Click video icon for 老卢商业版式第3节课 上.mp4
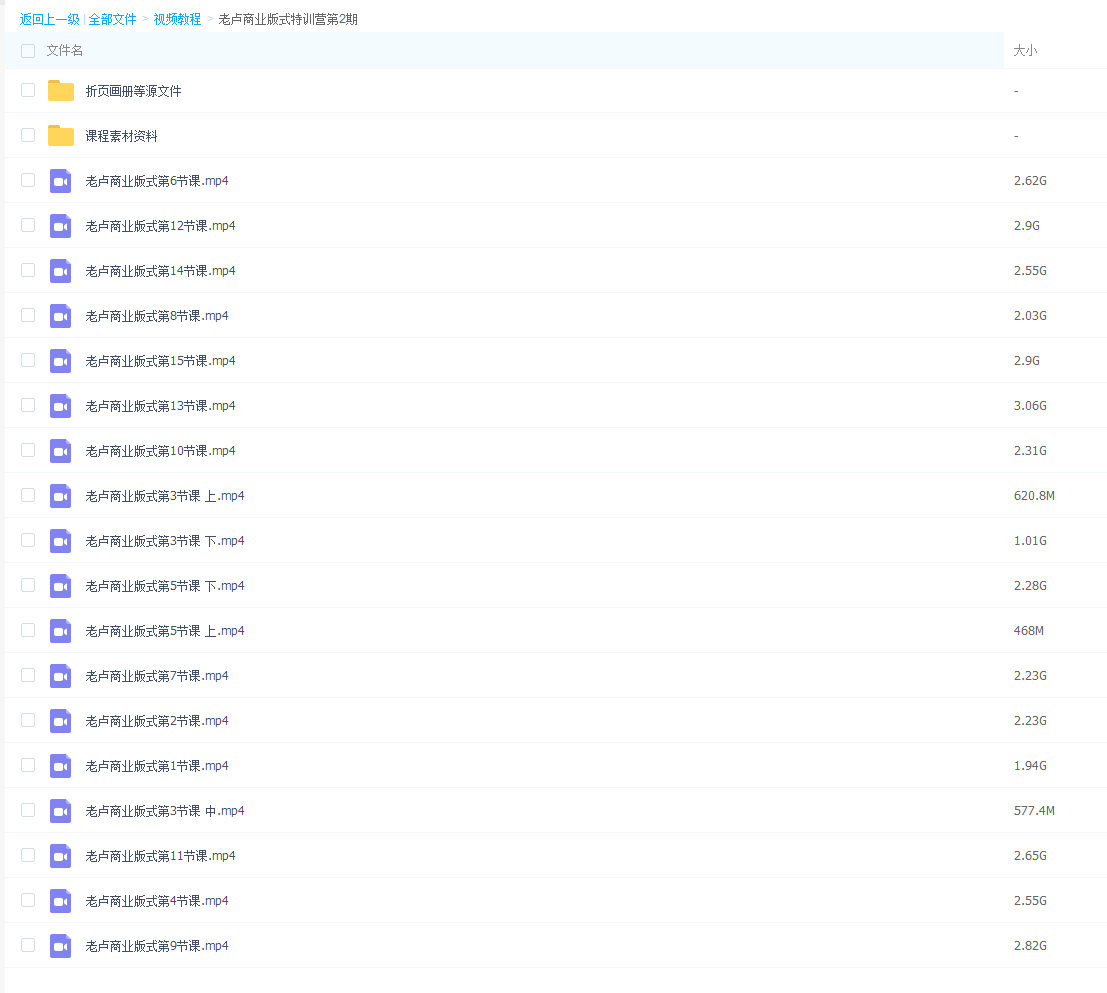 point(61,496)
